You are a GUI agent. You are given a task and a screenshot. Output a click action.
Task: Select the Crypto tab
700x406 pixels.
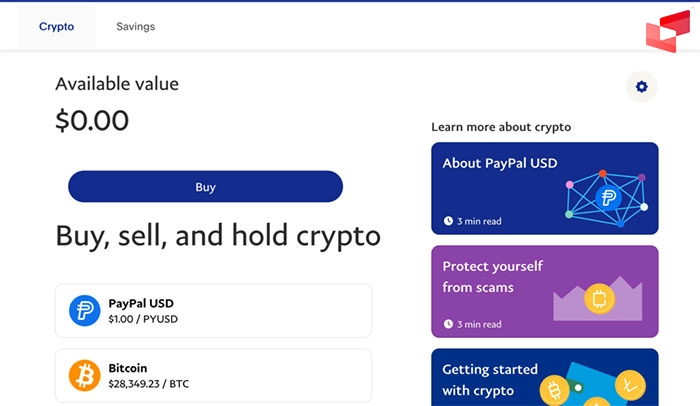[x=56, y=27]
